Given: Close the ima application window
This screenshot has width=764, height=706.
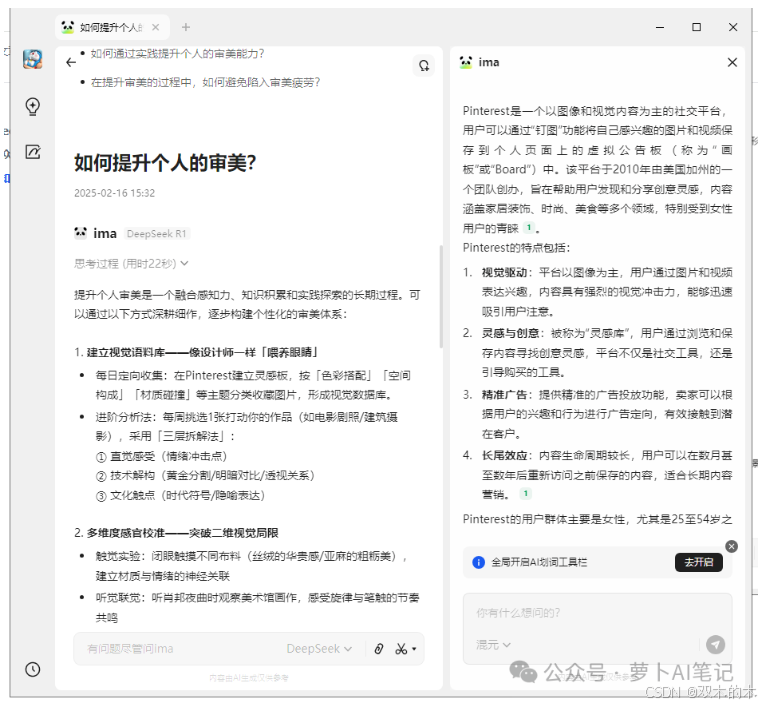Looking at the screenshot, I should pos(733,27).
